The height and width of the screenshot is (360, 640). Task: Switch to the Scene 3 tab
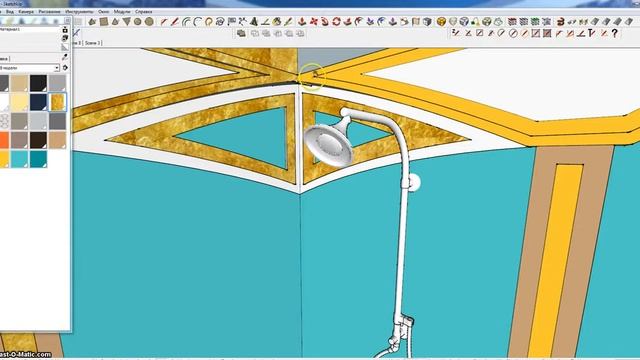[93, 43]
